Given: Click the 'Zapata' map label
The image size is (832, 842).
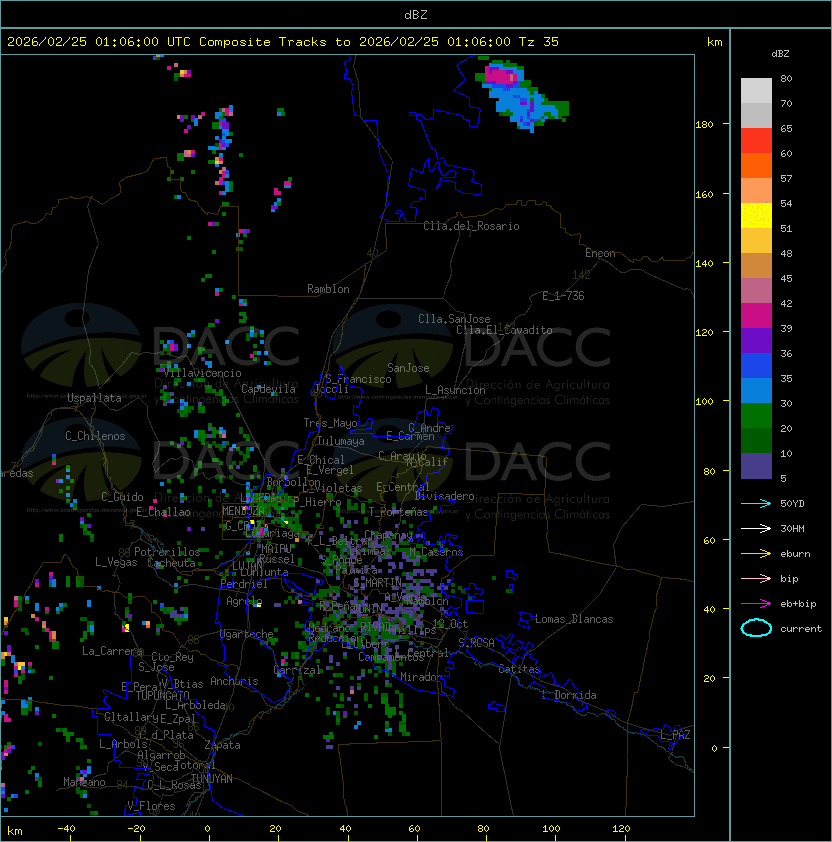Looking at the screenshot, I should point(222,745).
